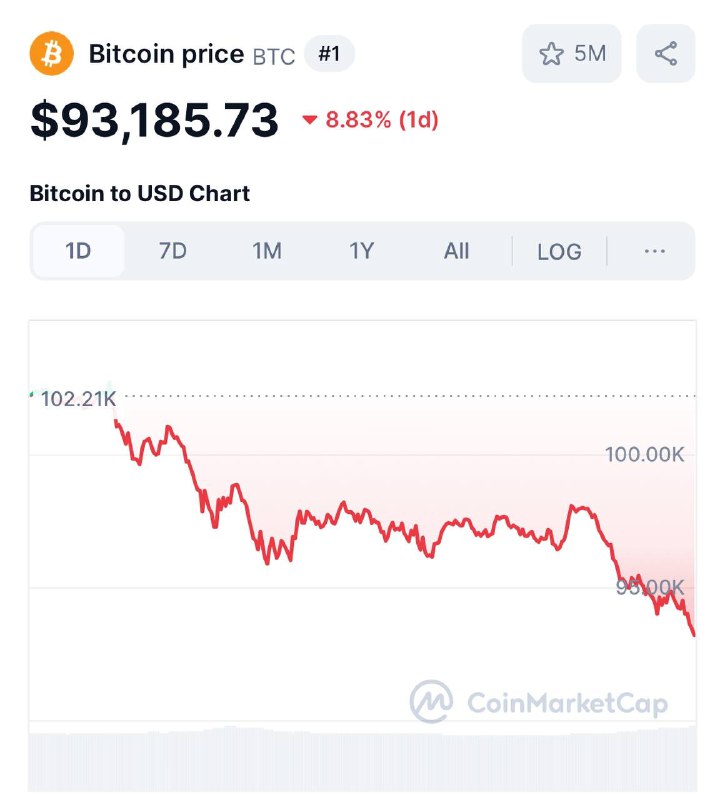
Task: Click the BTC ticker symbol
Action: pyautogui.click(x=274, y=57)
